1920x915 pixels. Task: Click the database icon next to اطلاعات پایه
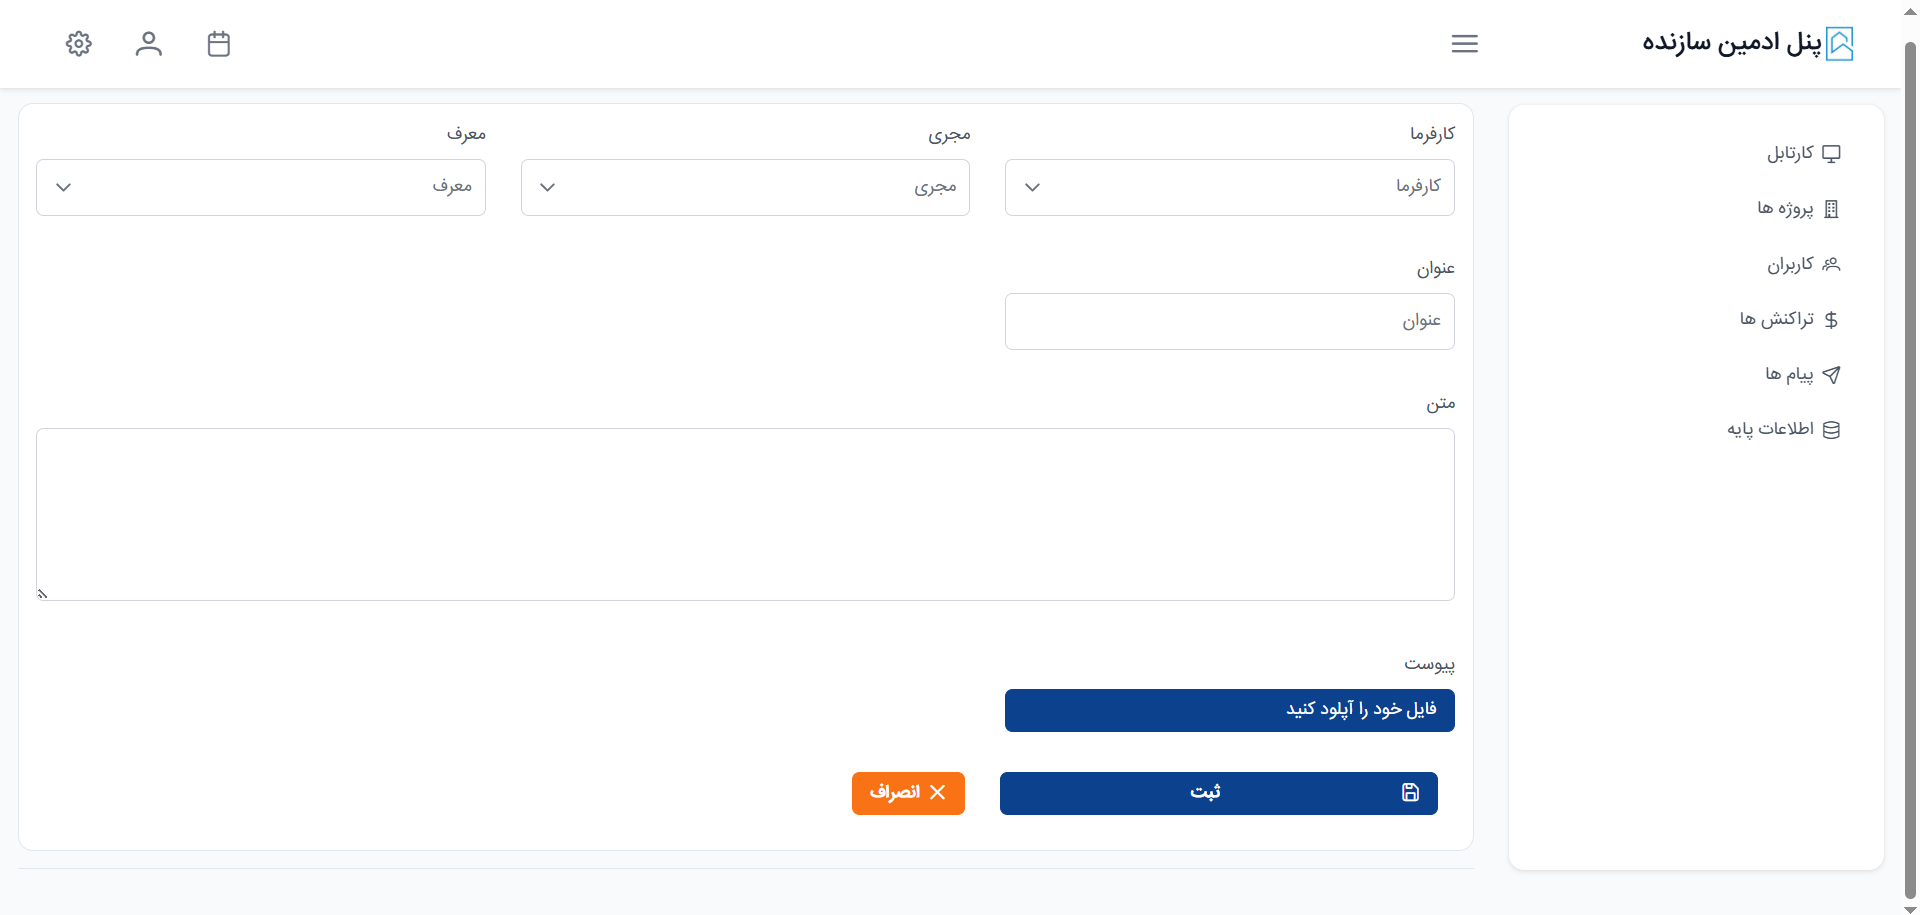pyautogui.click(x=1831, y=430)
